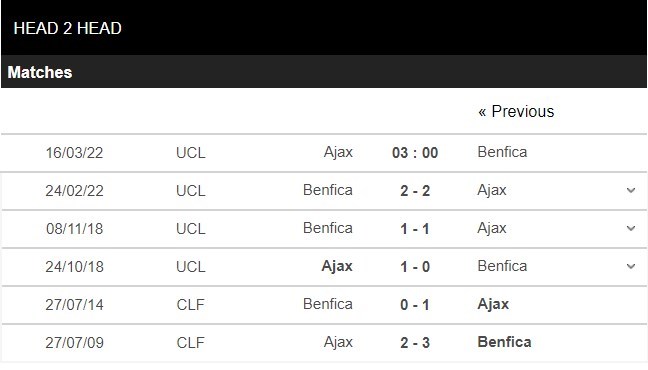The image size is (648, 370).
Task: Open the HEAD 2 HEAD section title
Action: click(67, 29)
